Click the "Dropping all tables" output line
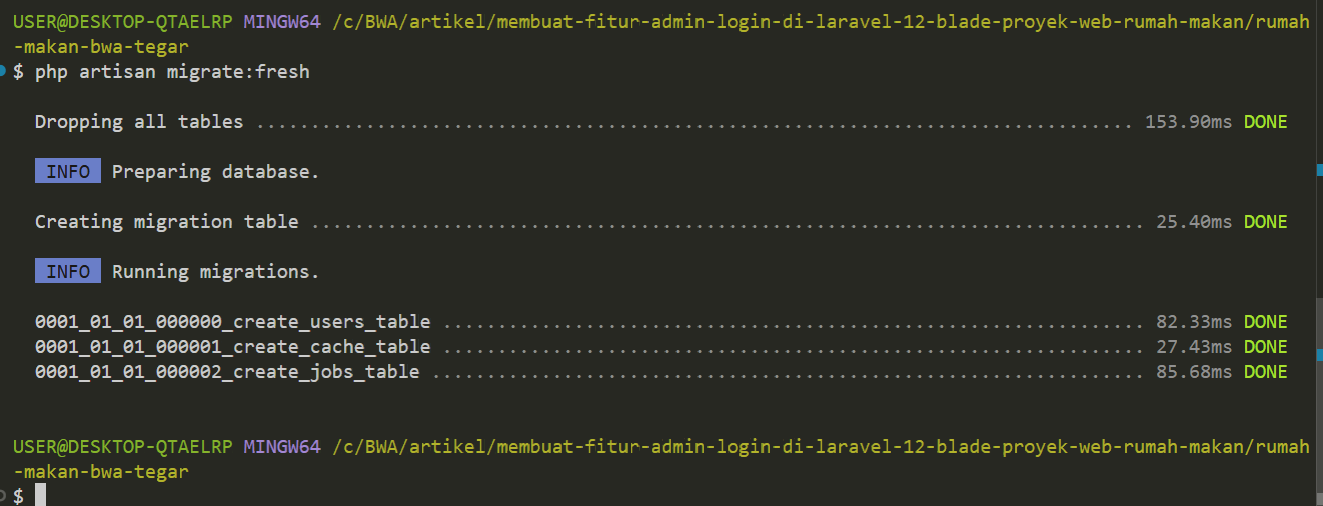1323x506 pixels. [139, 122]
